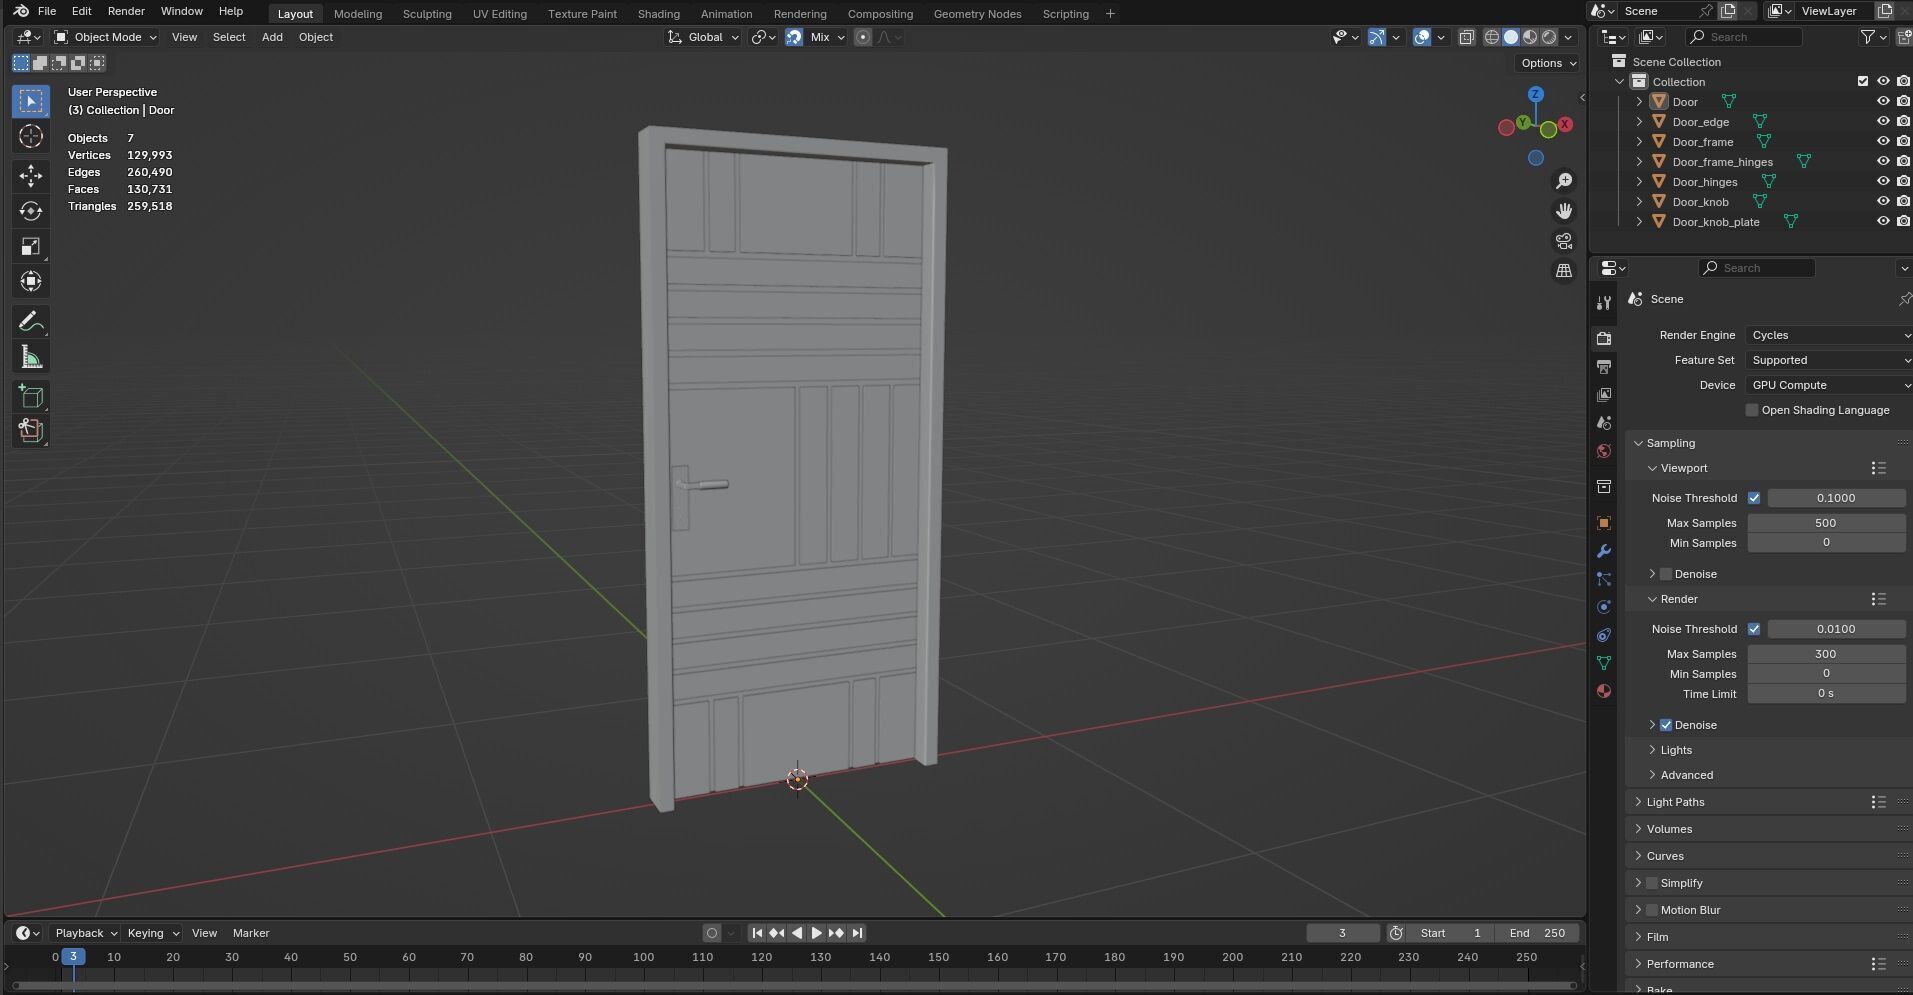Click the pan view hand icon

coord(1564,211)
